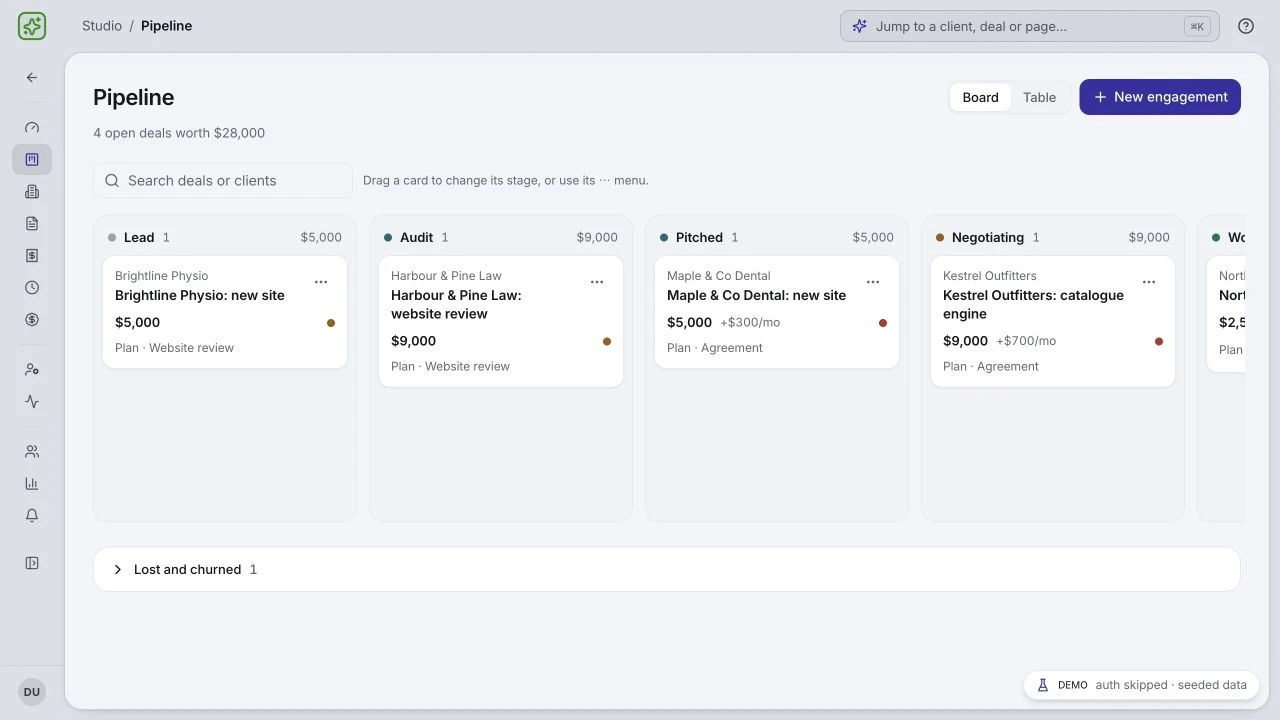Open the dashboard gauge icon
The height and width of the screenshot is (720, 1280).
pyautogui.click(x=32, y=127)
